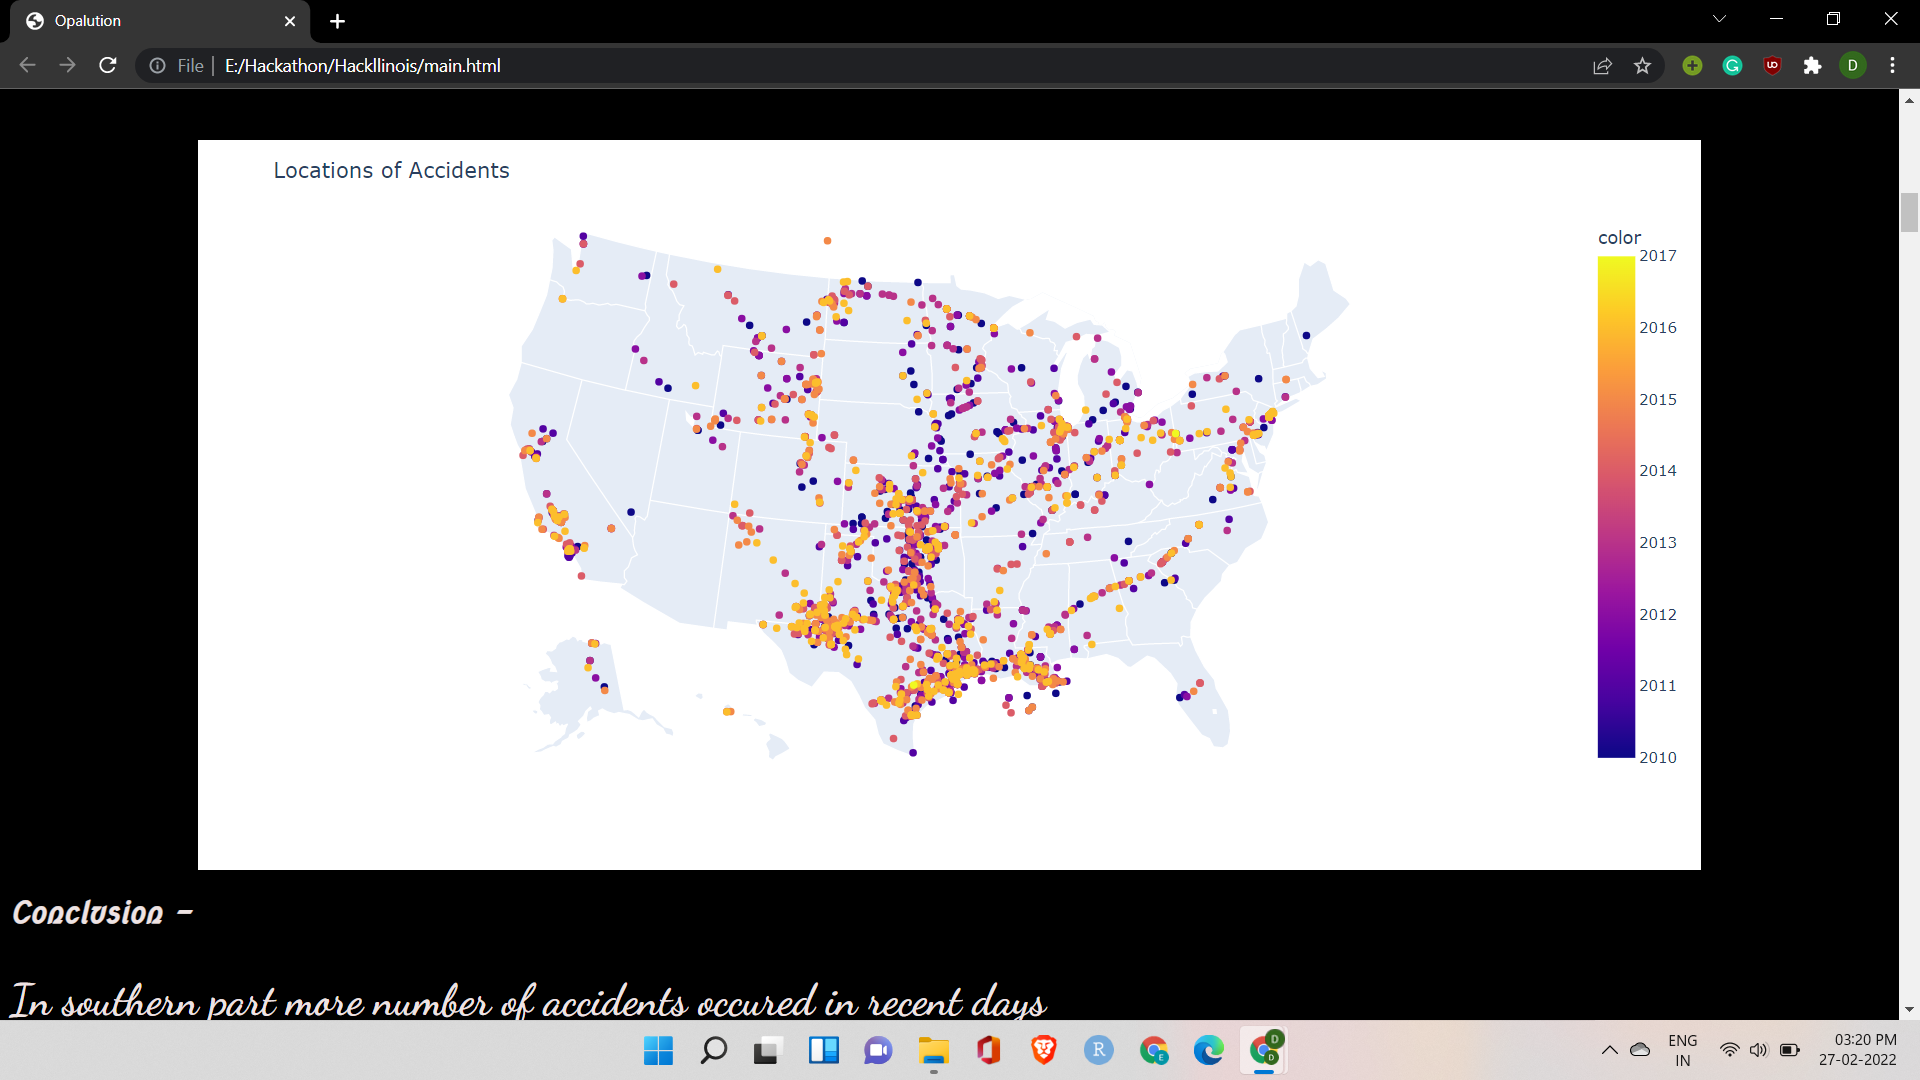Show hidden system tray icons
Screen dimensions: 1920x1080
pos(1609,1050)
